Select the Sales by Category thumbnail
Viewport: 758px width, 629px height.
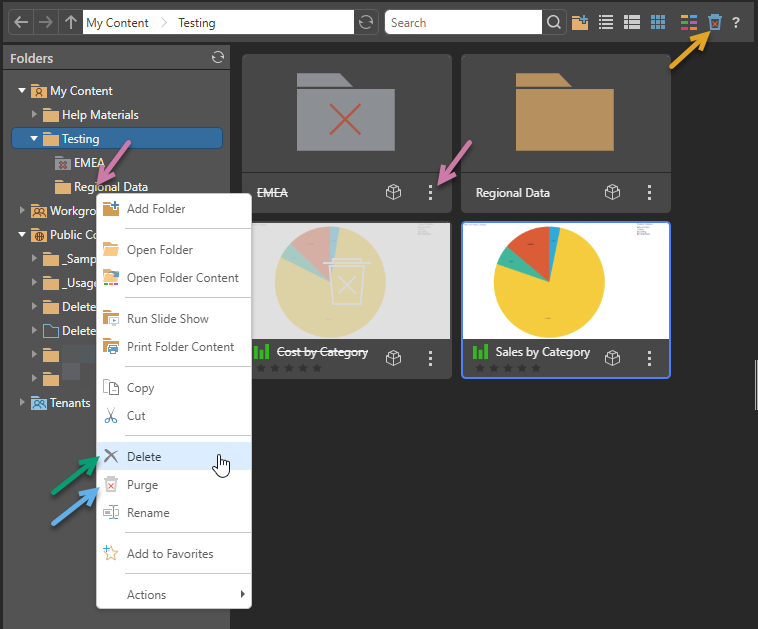[x=566, y=281]
